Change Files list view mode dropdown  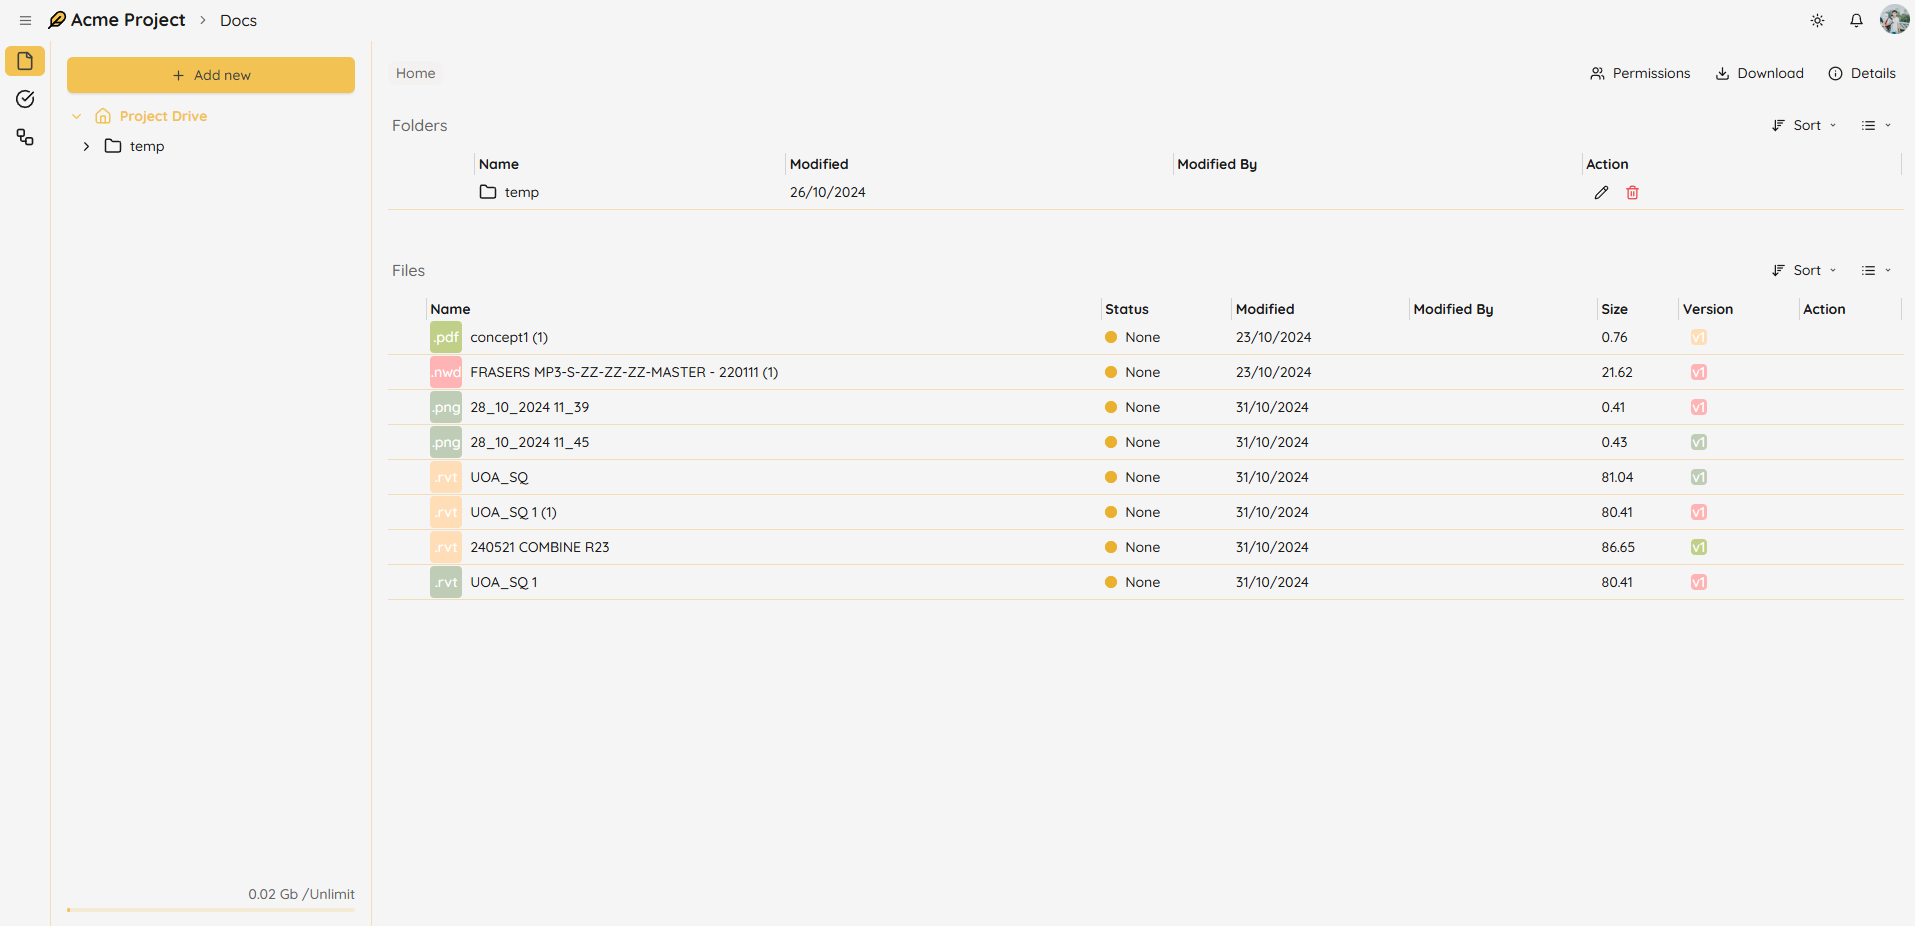[1875, 271]
